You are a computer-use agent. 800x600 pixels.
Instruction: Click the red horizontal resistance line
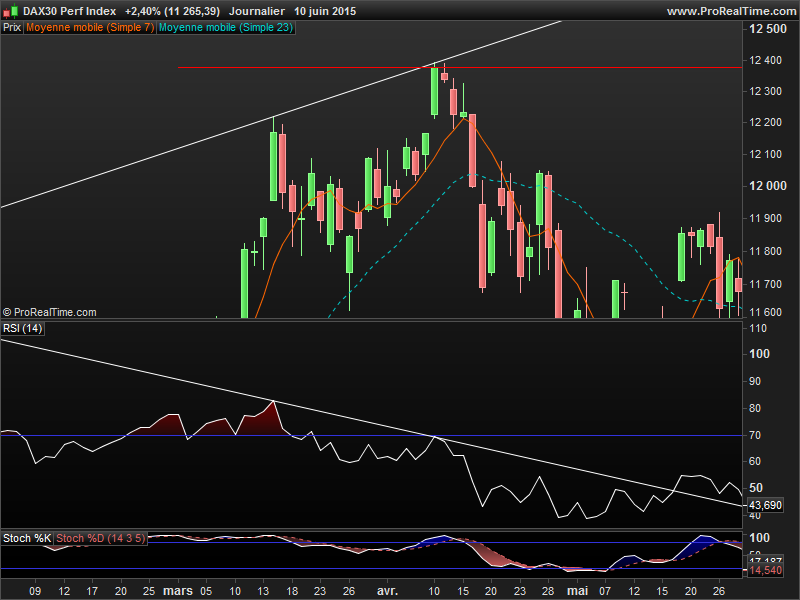460,67
